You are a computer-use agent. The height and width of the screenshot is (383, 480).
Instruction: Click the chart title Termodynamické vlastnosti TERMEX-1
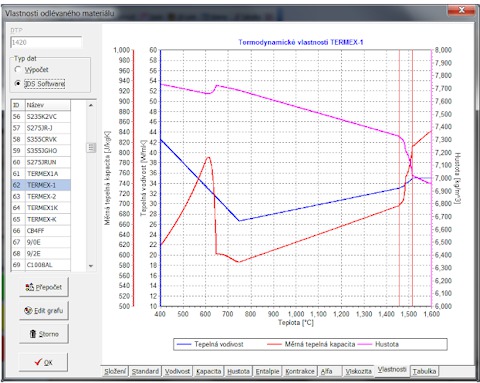301,42
